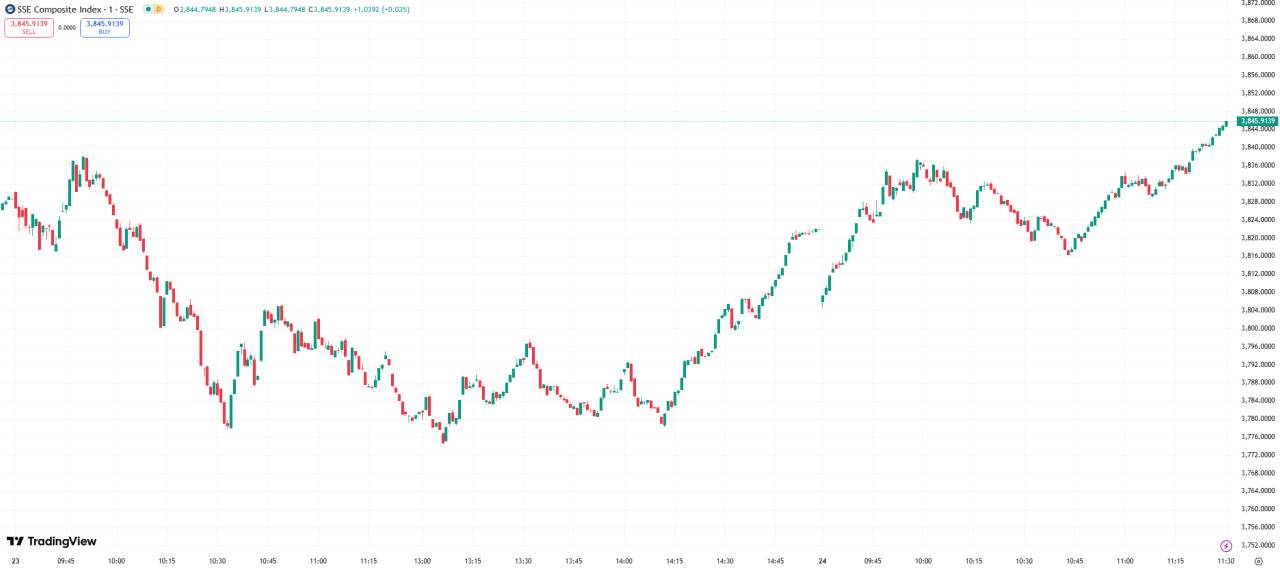Click the 24 date marker on time axis
This screenshot has height=568, width=1280.
tap(821, 562)
